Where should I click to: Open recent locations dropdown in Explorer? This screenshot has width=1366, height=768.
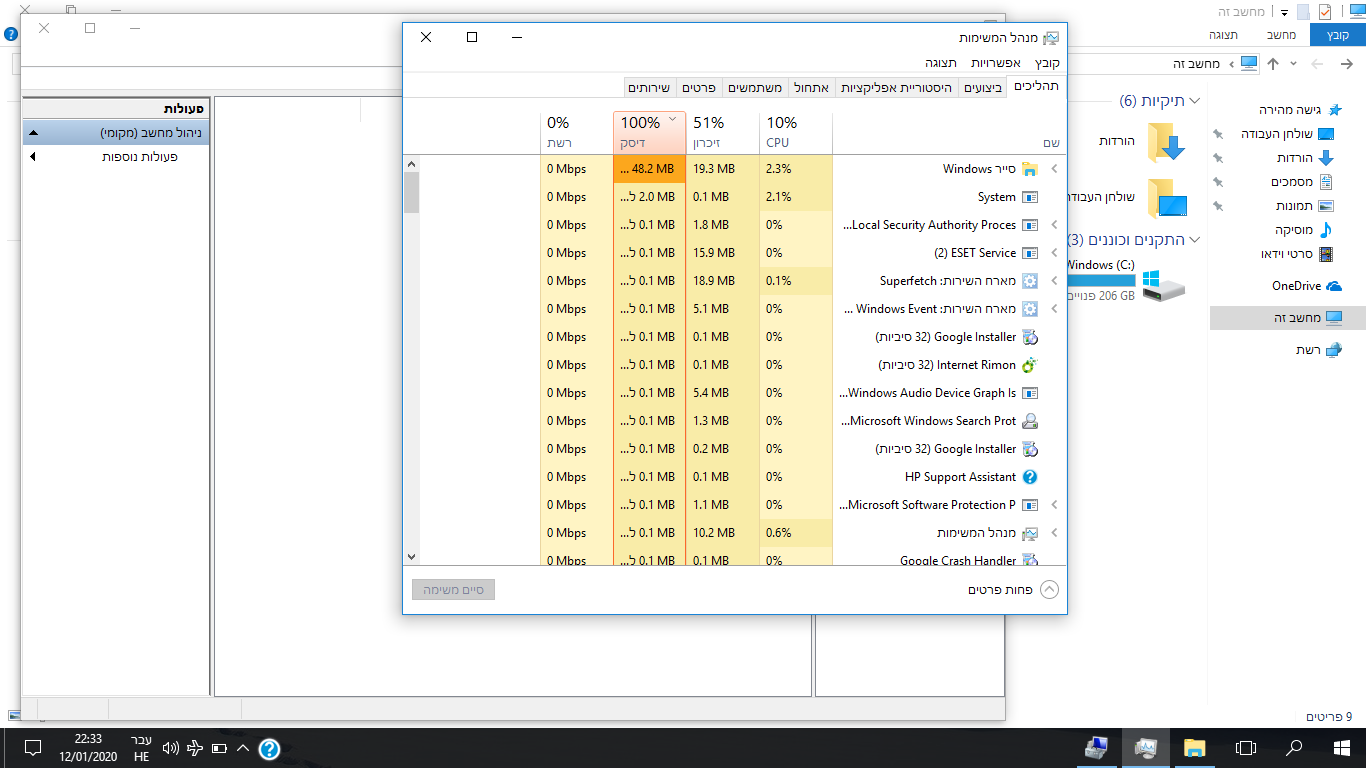click(1294, 64)
